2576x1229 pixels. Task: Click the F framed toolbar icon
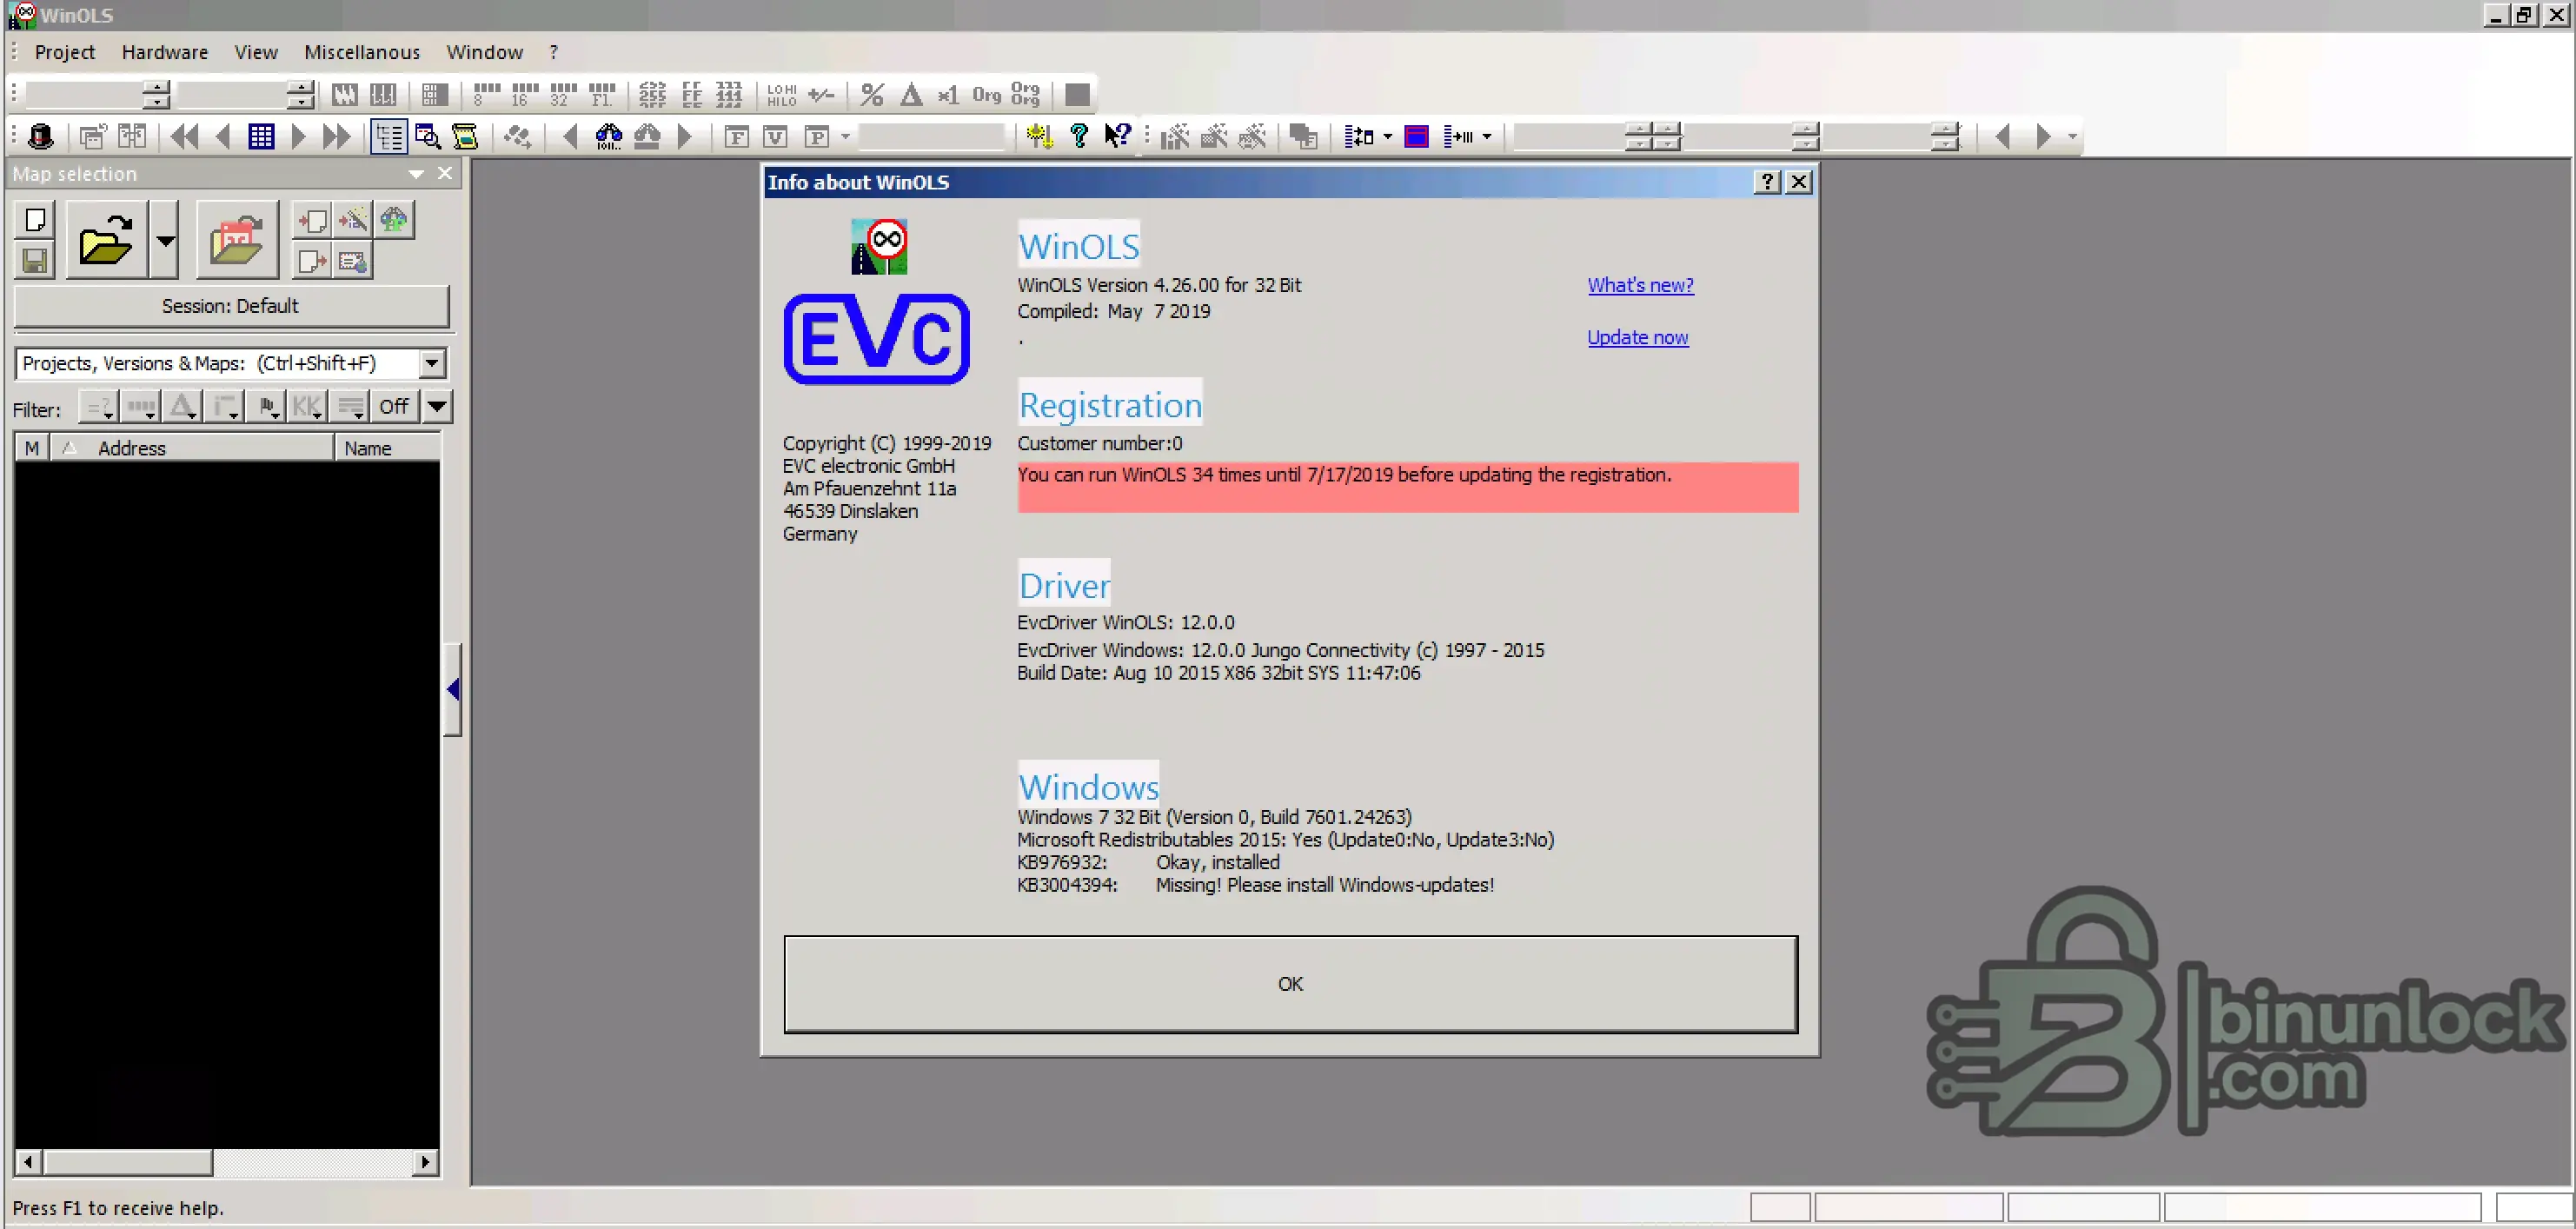tap(736, 136)
